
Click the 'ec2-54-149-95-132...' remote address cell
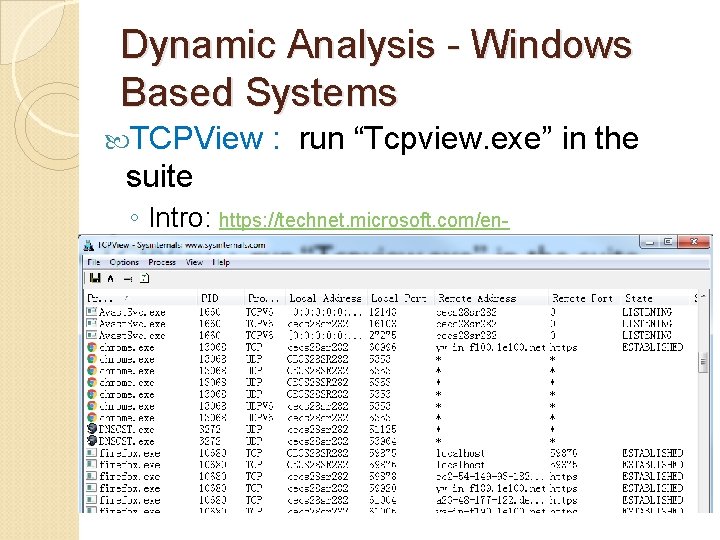click(x=489, y=477)
